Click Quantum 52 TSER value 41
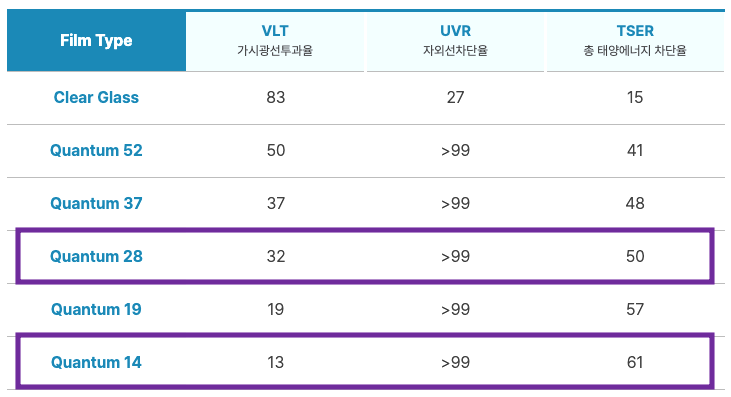Viewport: 731px width, 397px height. [x=635, y=151]
